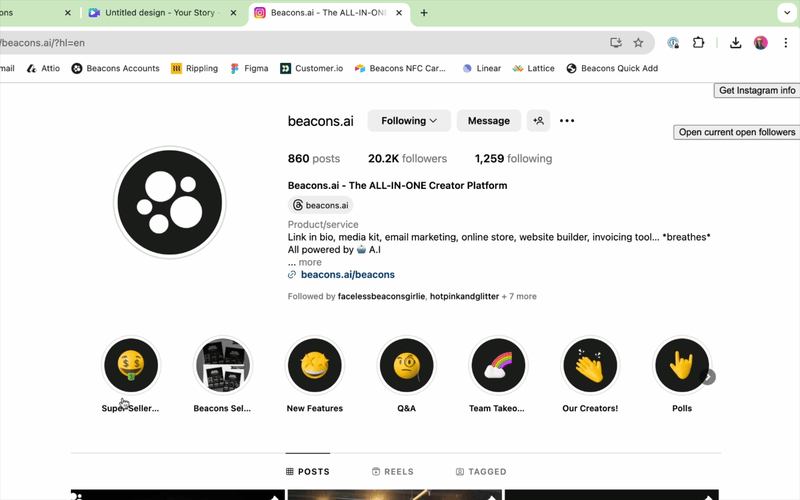Open the Beacons Sel... story highlight

pyautogui.click(x=223, y=365)
